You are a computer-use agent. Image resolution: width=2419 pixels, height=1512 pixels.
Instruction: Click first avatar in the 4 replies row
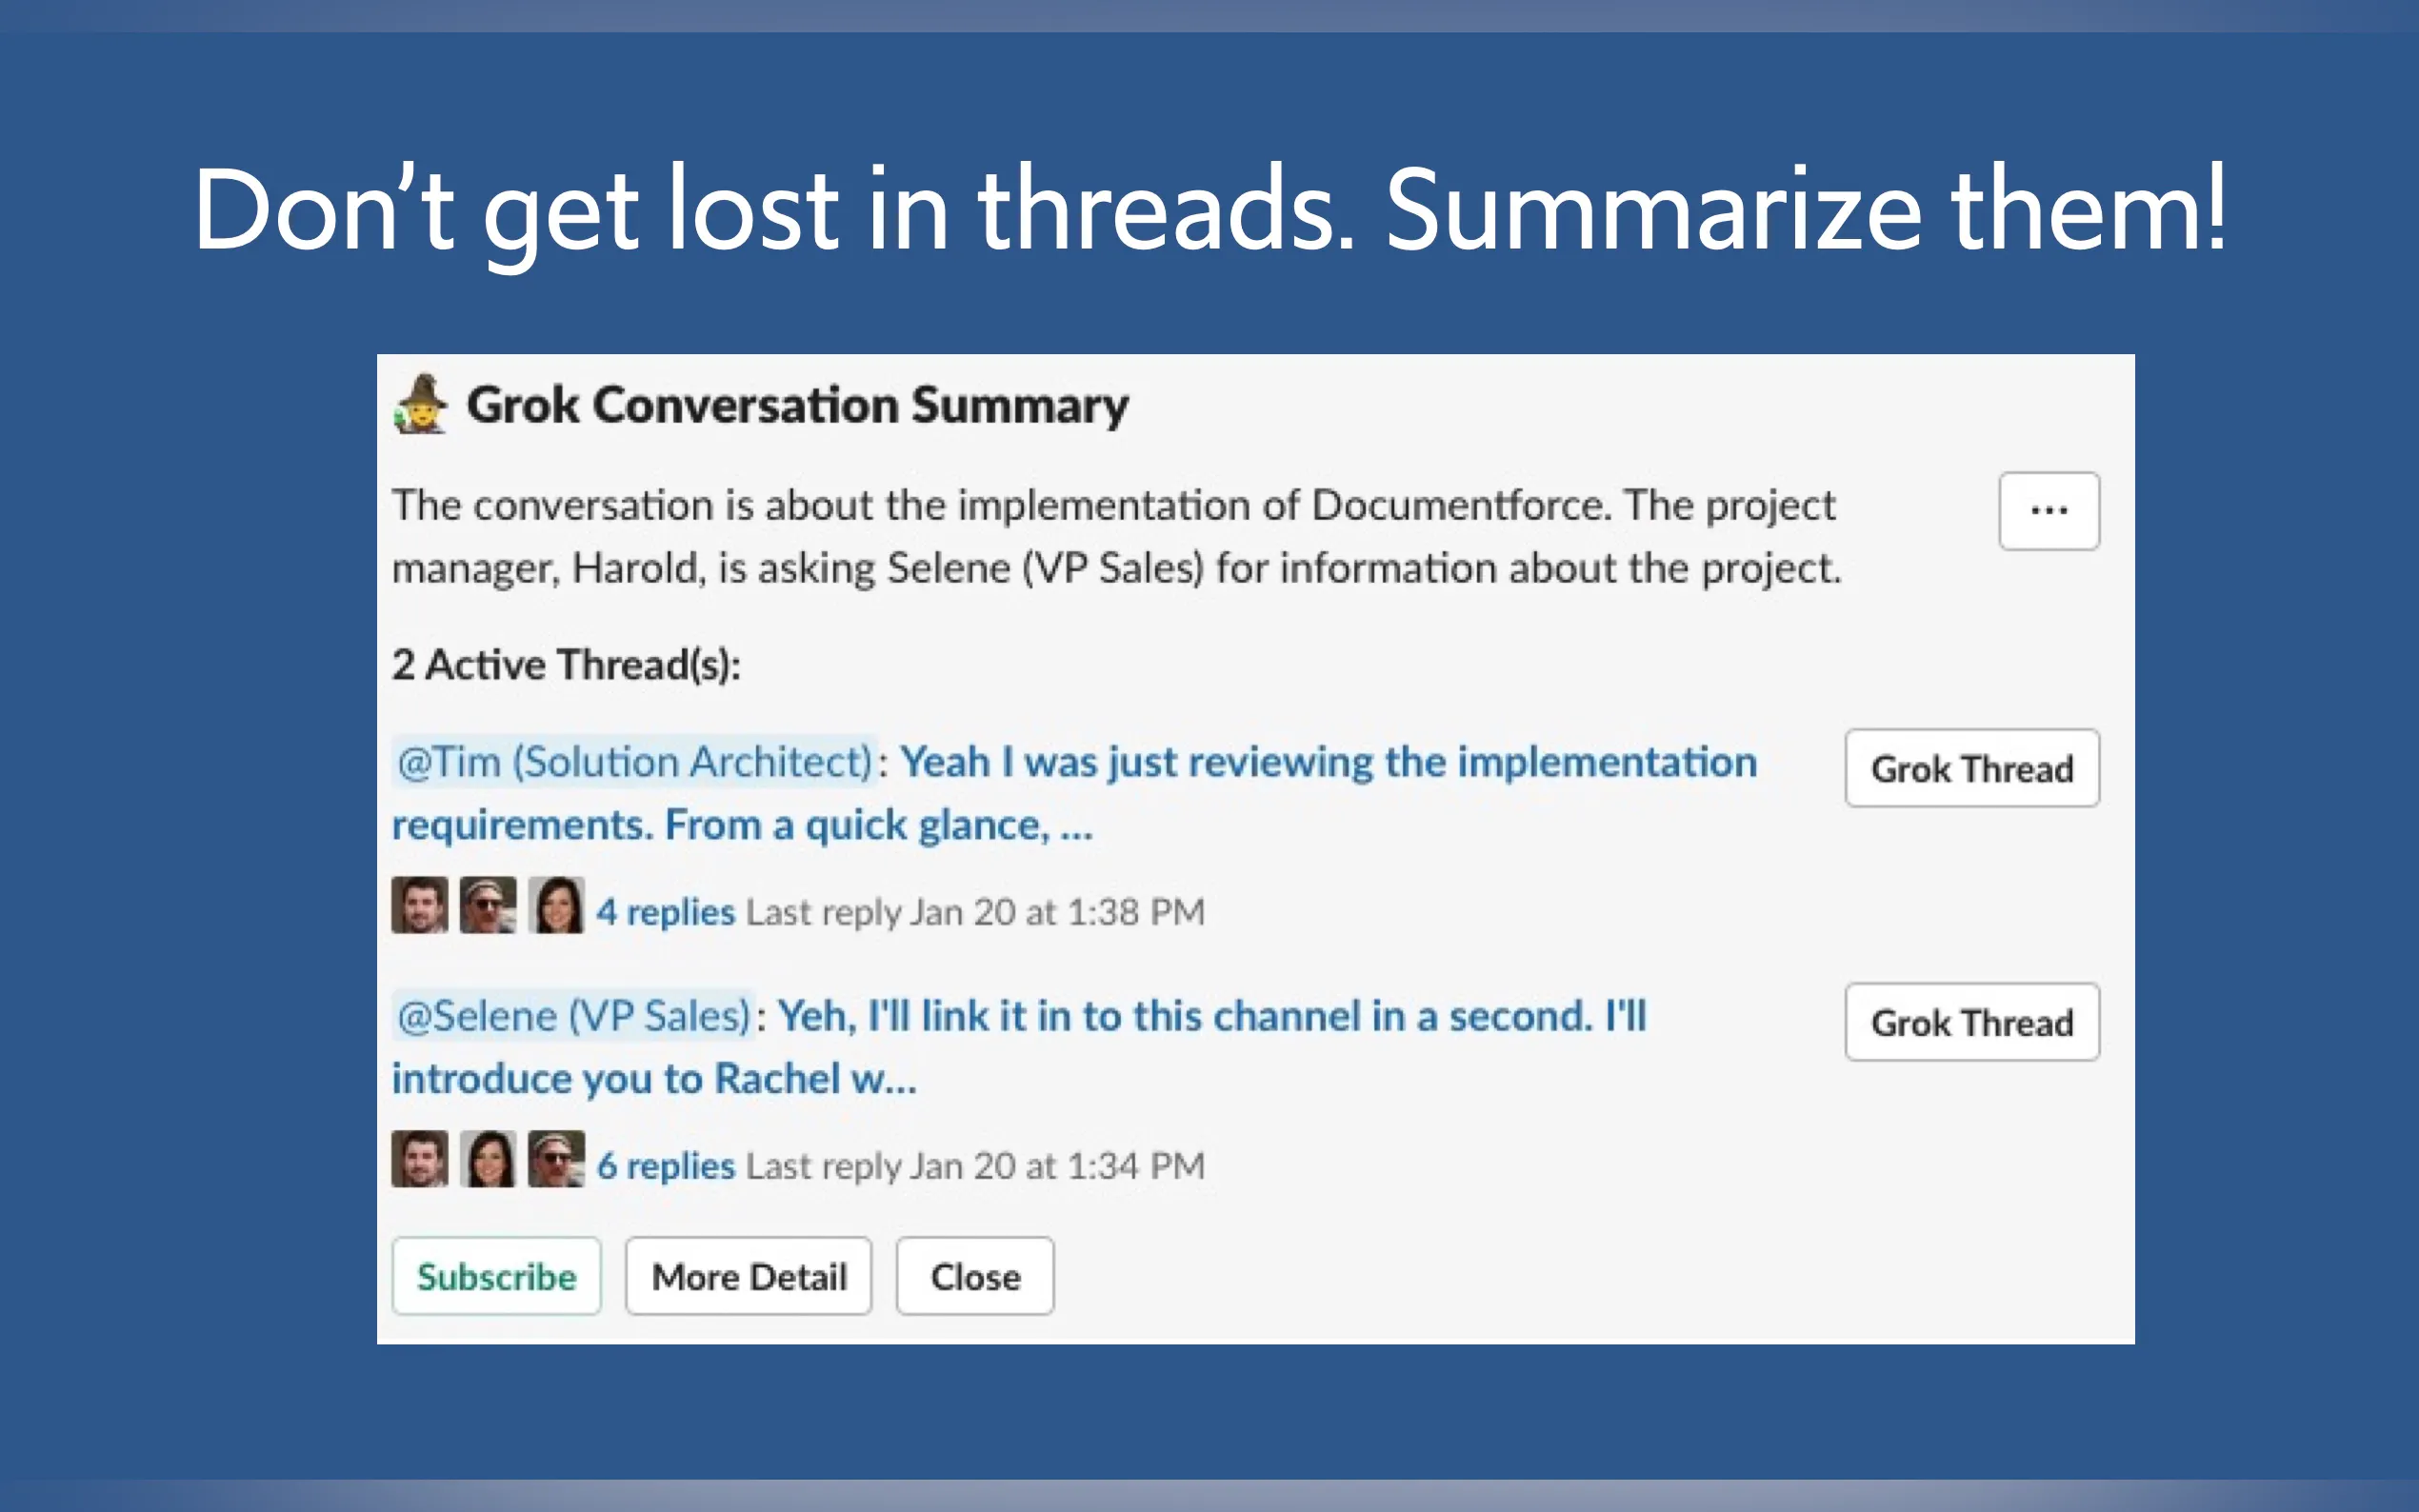(420, 905)
